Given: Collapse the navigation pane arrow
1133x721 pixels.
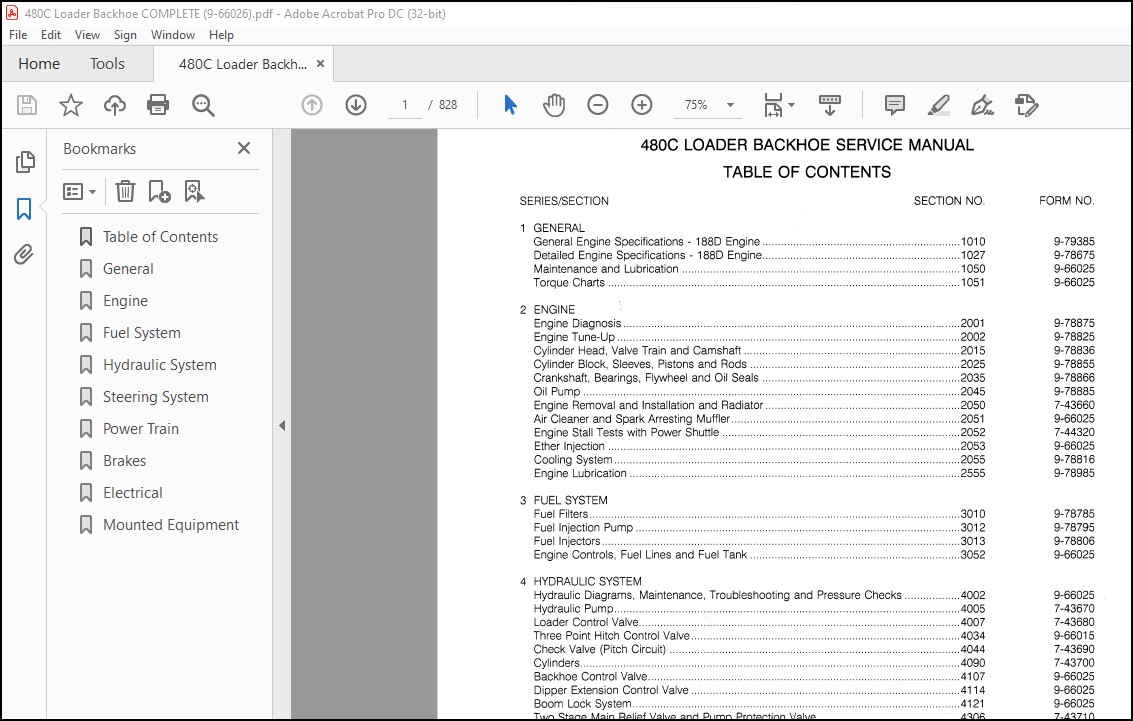Looking at the screenshot, I should (282, 426).
